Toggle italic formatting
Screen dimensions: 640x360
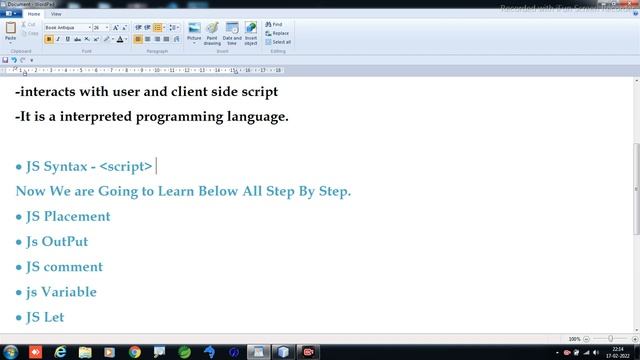(x=58, y=39)
